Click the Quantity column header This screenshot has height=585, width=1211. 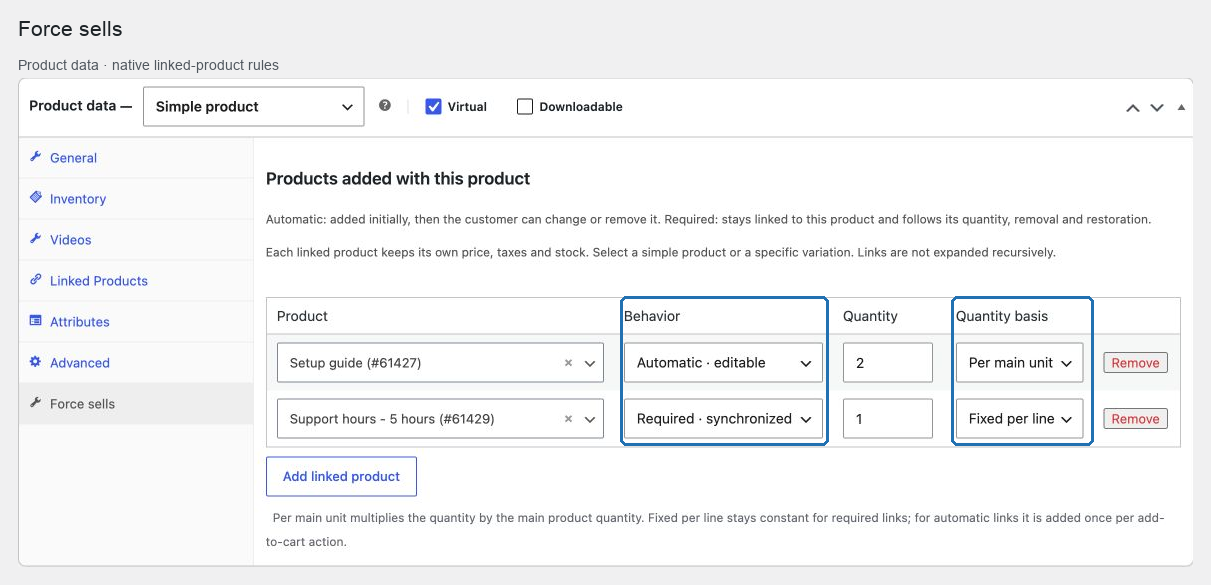click(870, 316)
